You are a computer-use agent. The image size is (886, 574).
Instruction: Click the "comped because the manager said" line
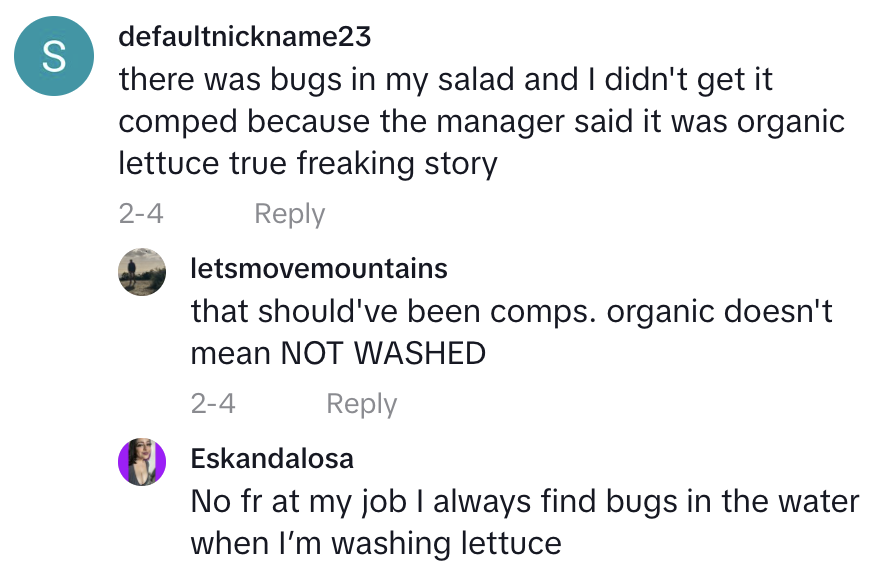pos(481,121)
